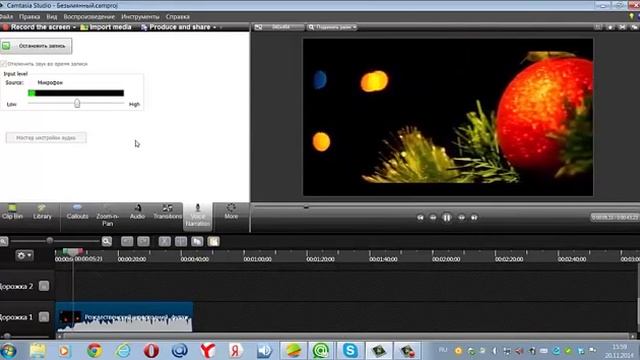Open the Library tab
Image resolution: width=640 pixels, height=360 pixels.
point(42,213)
